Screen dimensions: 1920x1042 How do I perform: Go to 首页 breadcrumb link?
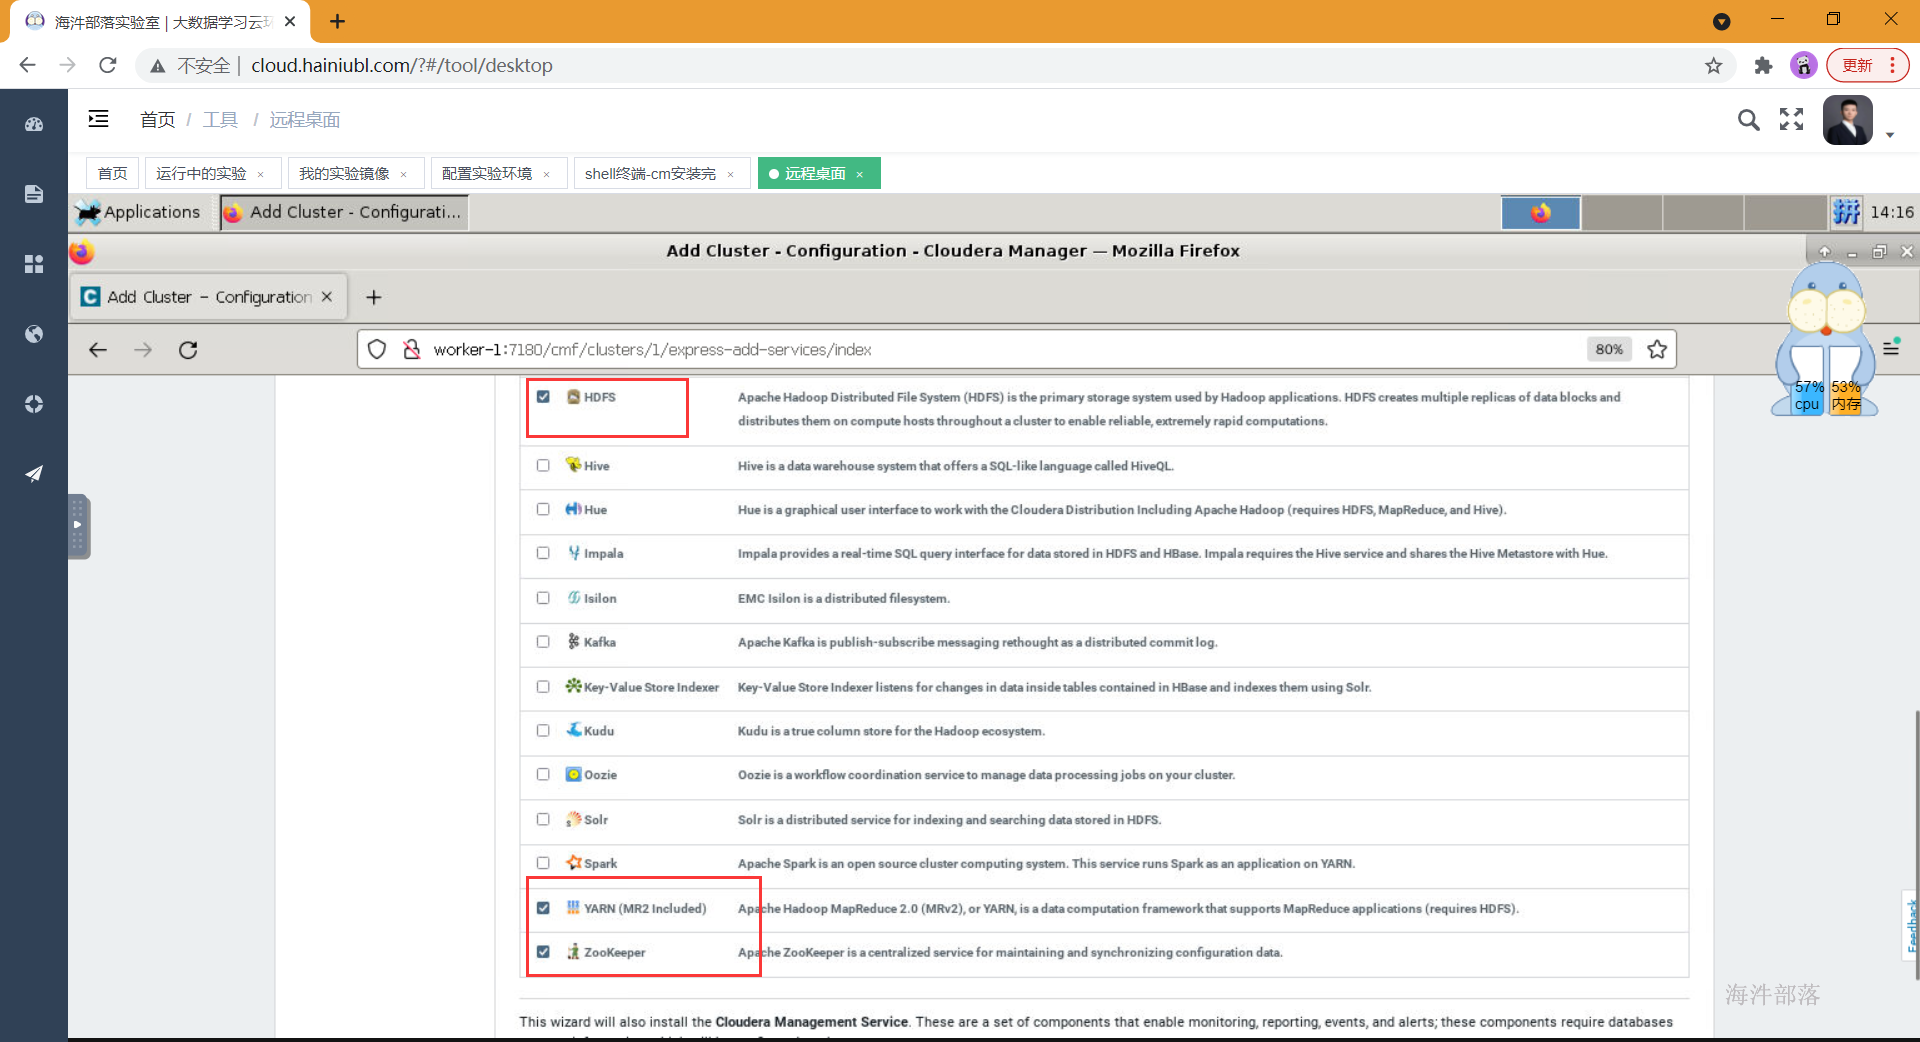pyautogui.click(x=157, y=120)
